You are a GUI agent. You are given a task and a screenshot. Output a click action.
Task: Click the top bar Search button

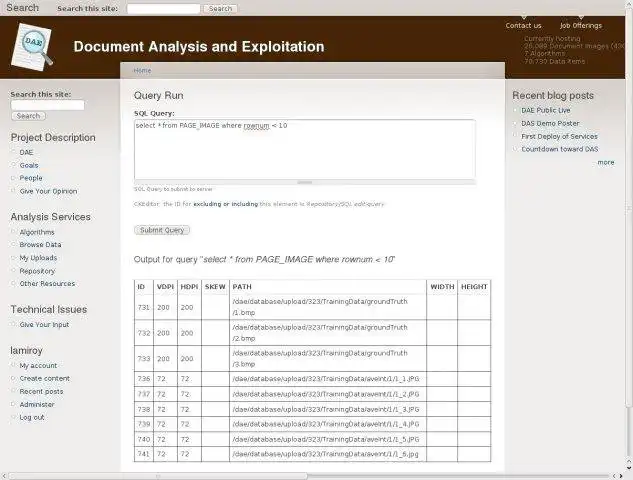point(220,8)
